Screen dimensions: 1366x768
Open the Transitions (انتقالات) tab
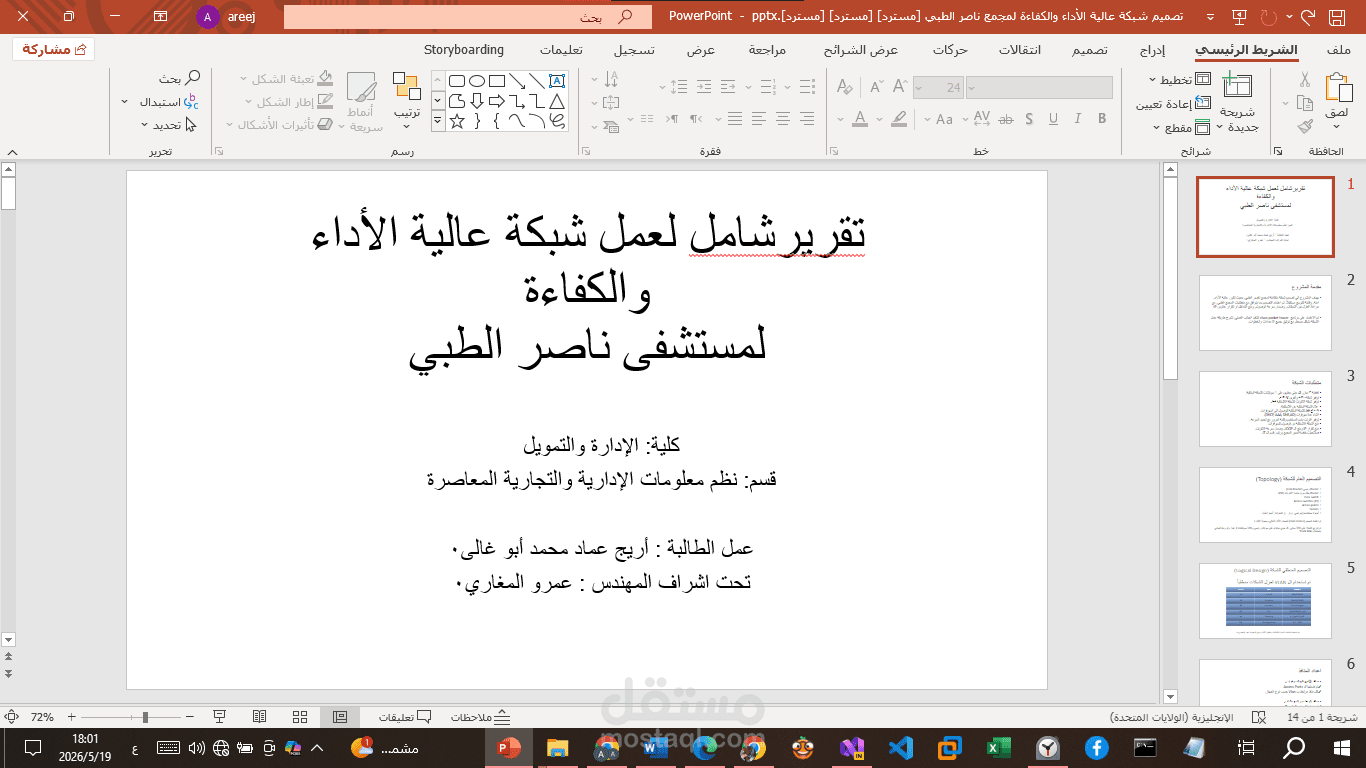click(1019, 50)
